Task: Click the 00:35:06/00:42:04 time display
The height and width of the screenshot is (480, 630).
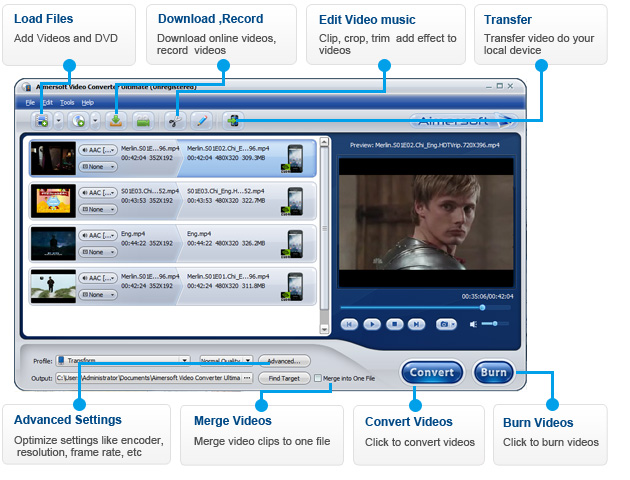Action: (487, 296)
